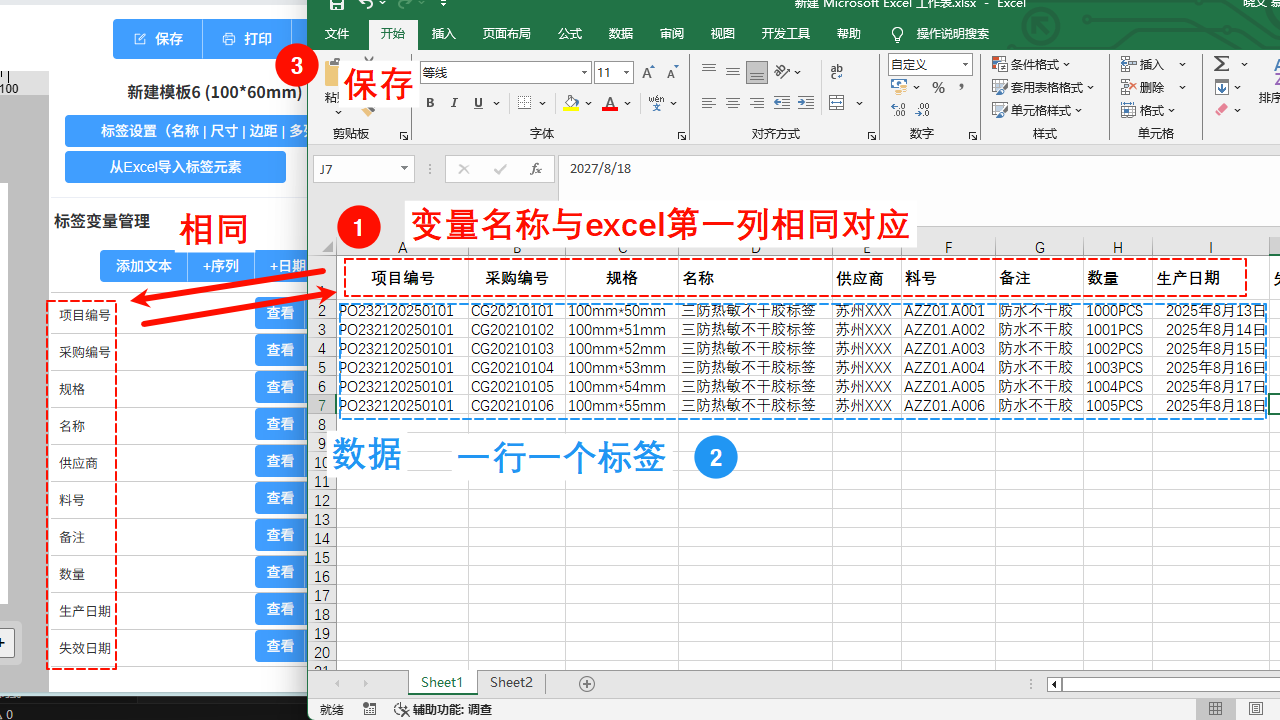Align text right in cell

click(757, 103)
